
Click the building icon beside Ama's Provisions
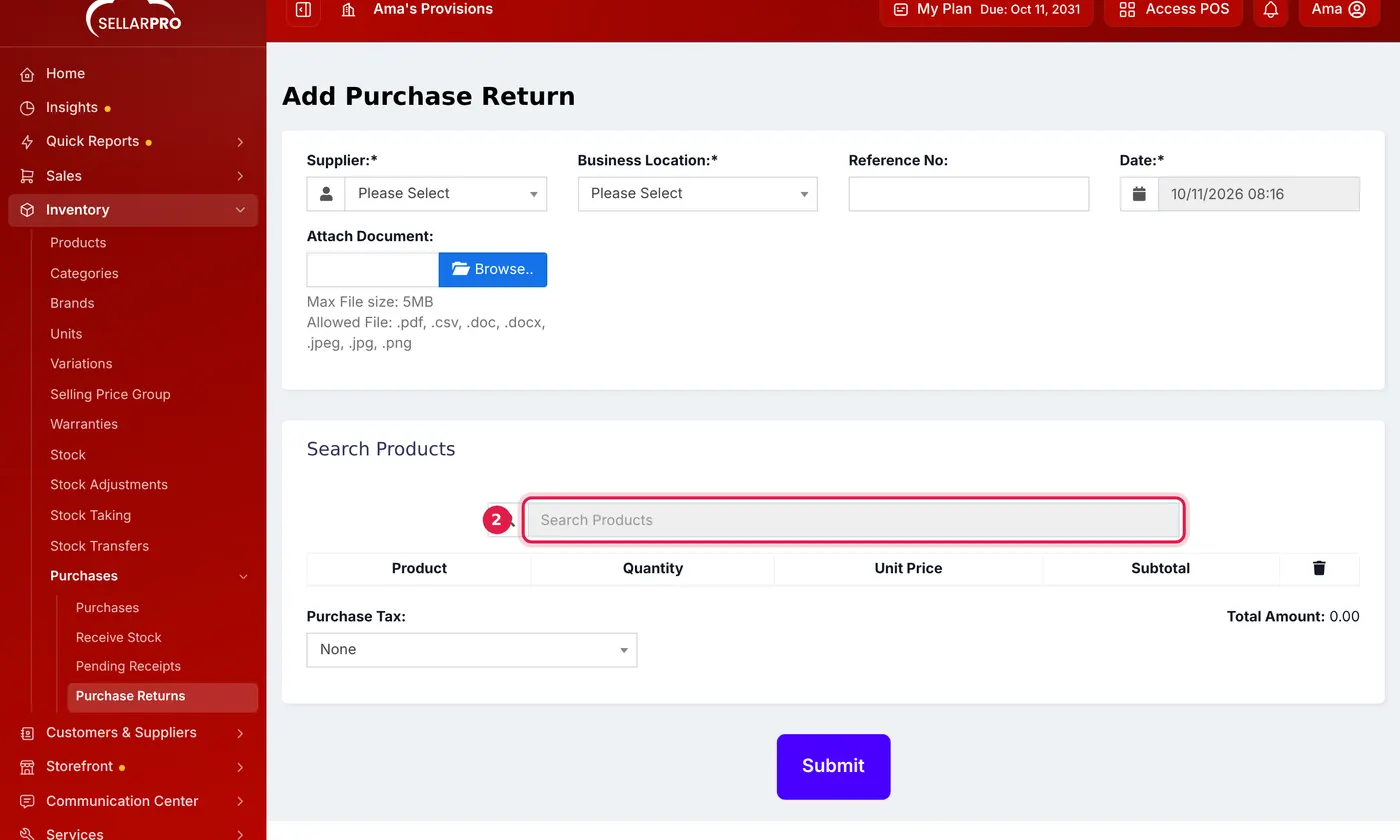click(349, 10)
